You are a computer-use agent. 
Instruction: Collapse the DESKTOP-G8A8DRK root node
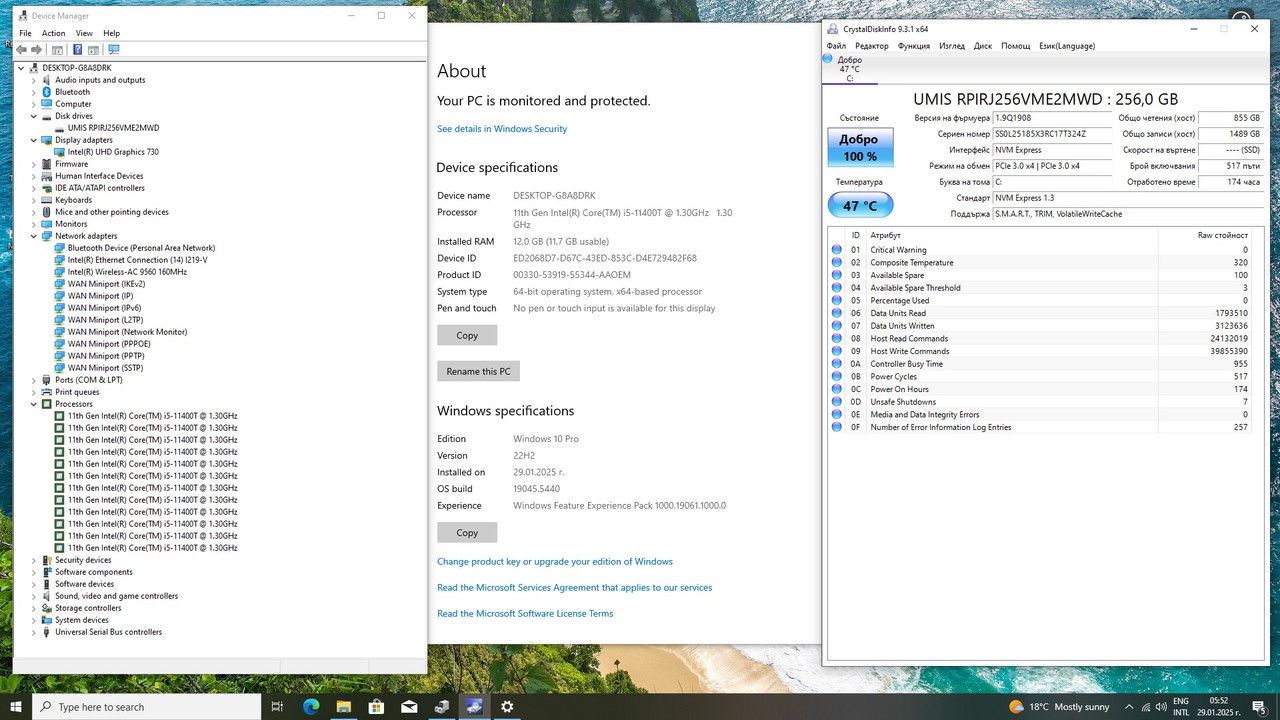pos(22,68)
